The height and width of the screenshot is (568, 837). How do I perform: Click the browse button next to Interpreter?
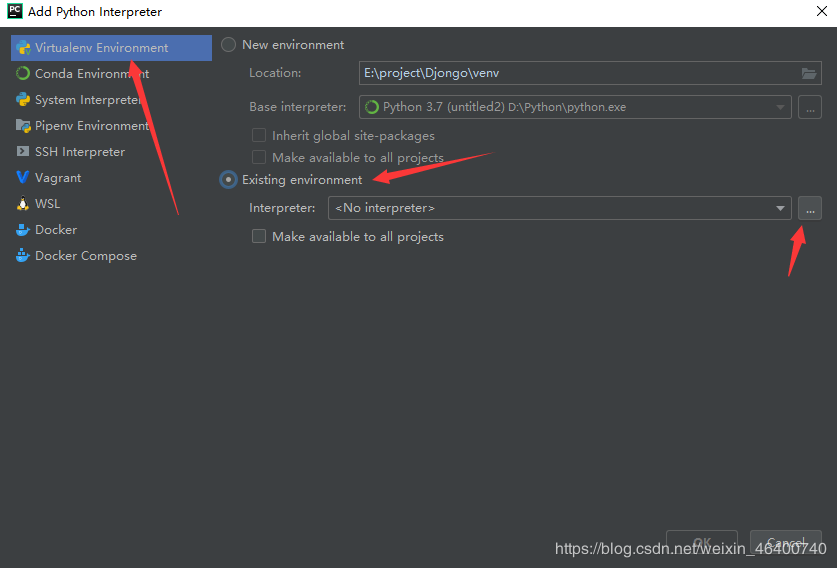coord(810,208)
